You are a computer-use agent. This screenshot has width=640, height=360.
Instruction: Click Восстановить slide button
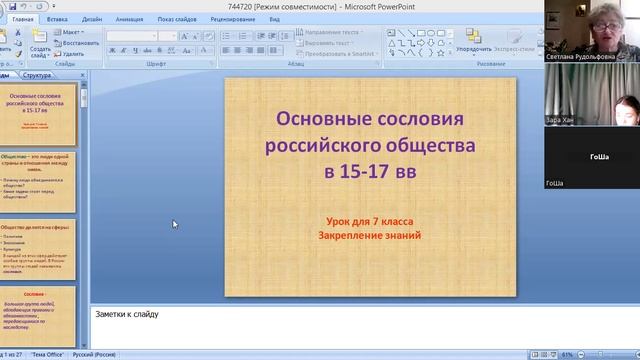pyautogui.click(x=76, y=43)
